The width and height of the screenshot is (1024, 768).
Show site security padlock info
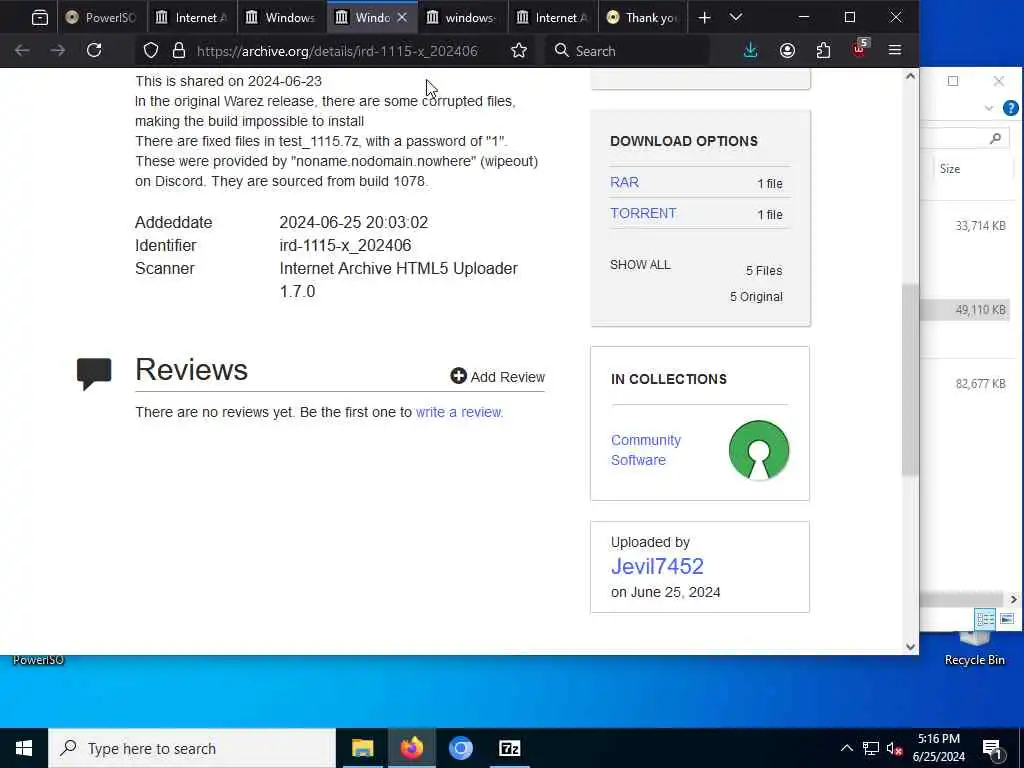(x=178, y=51)
